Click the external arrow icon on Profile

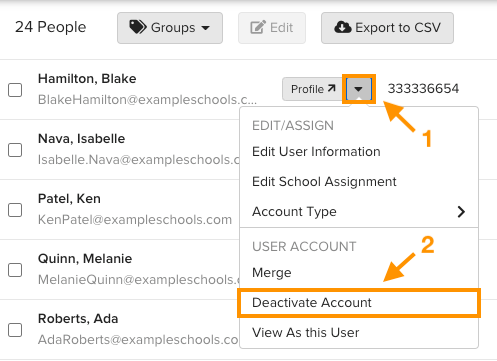331,88
